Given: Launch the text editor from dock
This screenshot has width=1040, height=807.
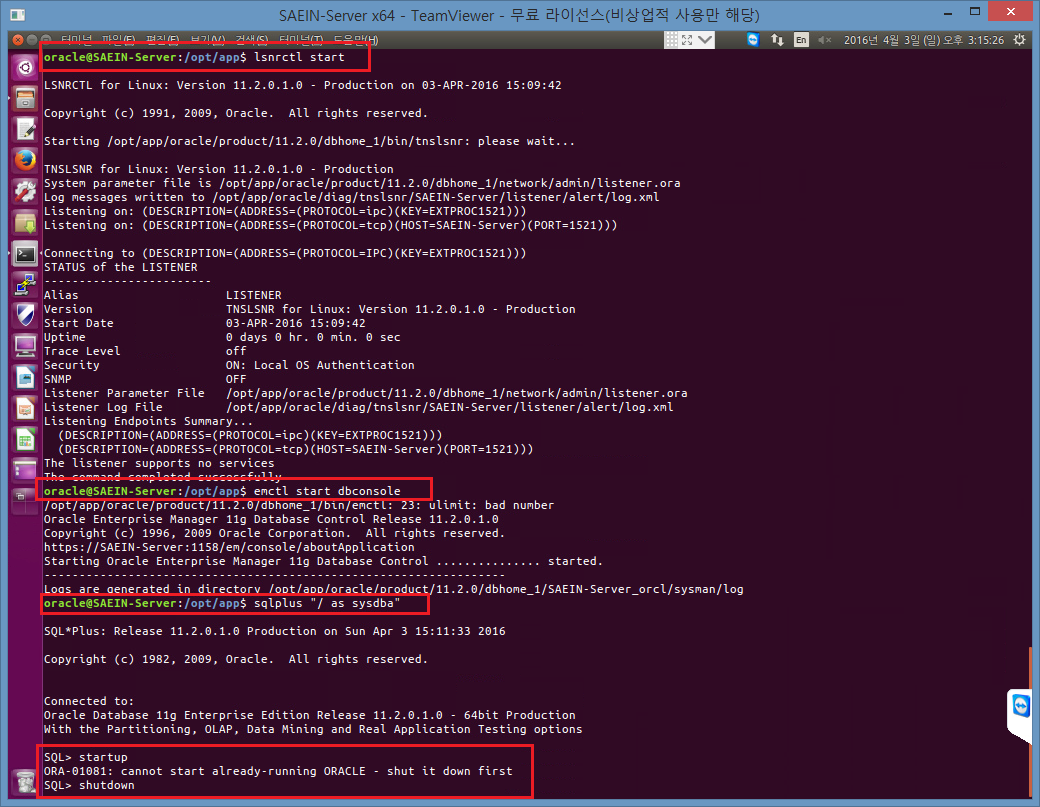Looking at the screenshot, I should pyautogui.click(x=25, y=130).
